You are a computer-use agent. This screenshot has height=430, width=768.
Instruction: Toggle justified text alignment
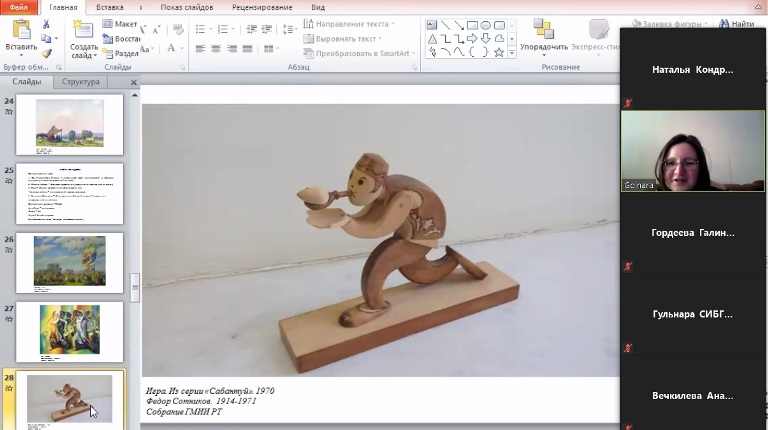247,49
